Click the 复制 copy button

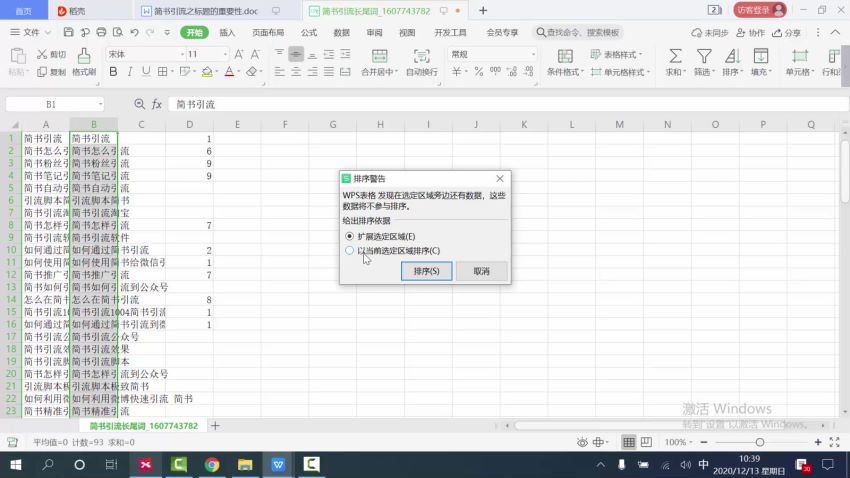51,72
